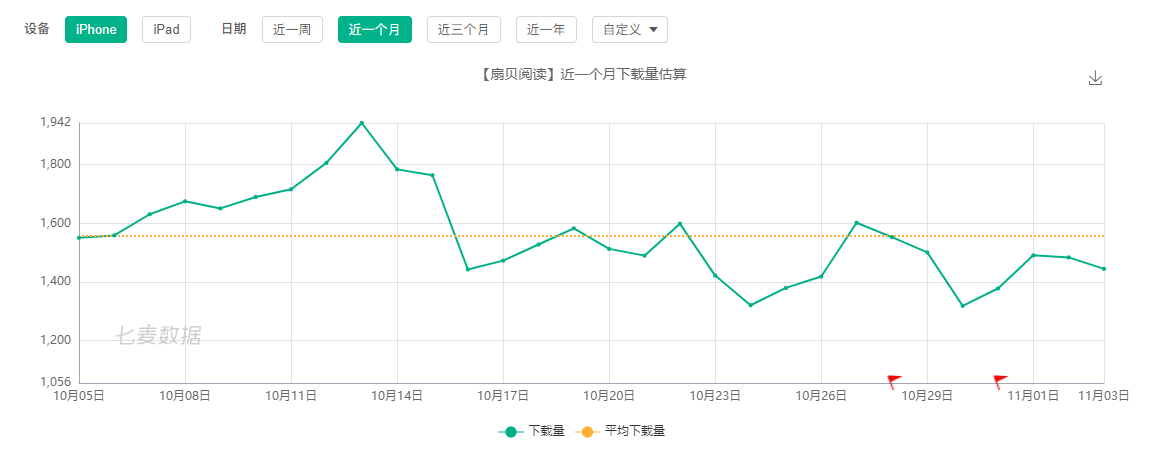The width and height of the screenshot is (1163, 455).
Task: Hide the 下载量 series via legend text
Action: pos(546,432)
